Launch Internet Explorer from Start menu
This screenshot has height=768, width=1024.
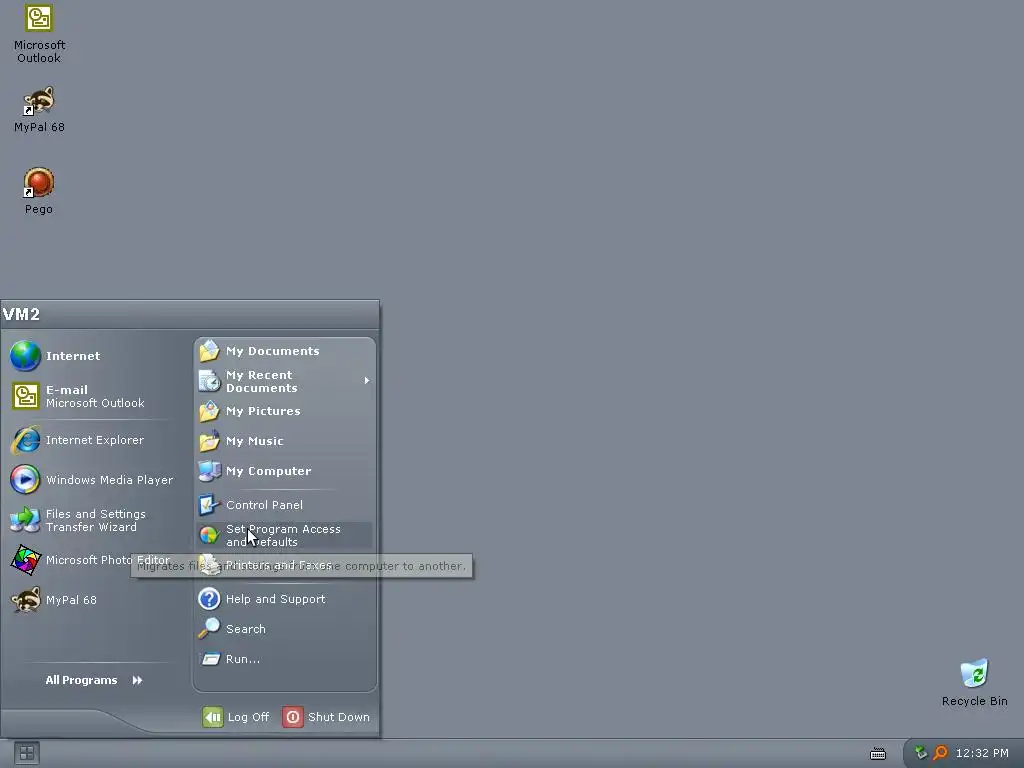pyautogui.click(x=91, y=440)
